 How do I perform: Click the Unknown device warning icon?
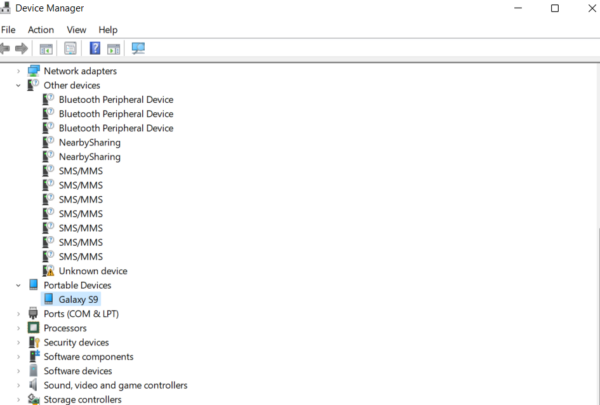pos(49,271)
